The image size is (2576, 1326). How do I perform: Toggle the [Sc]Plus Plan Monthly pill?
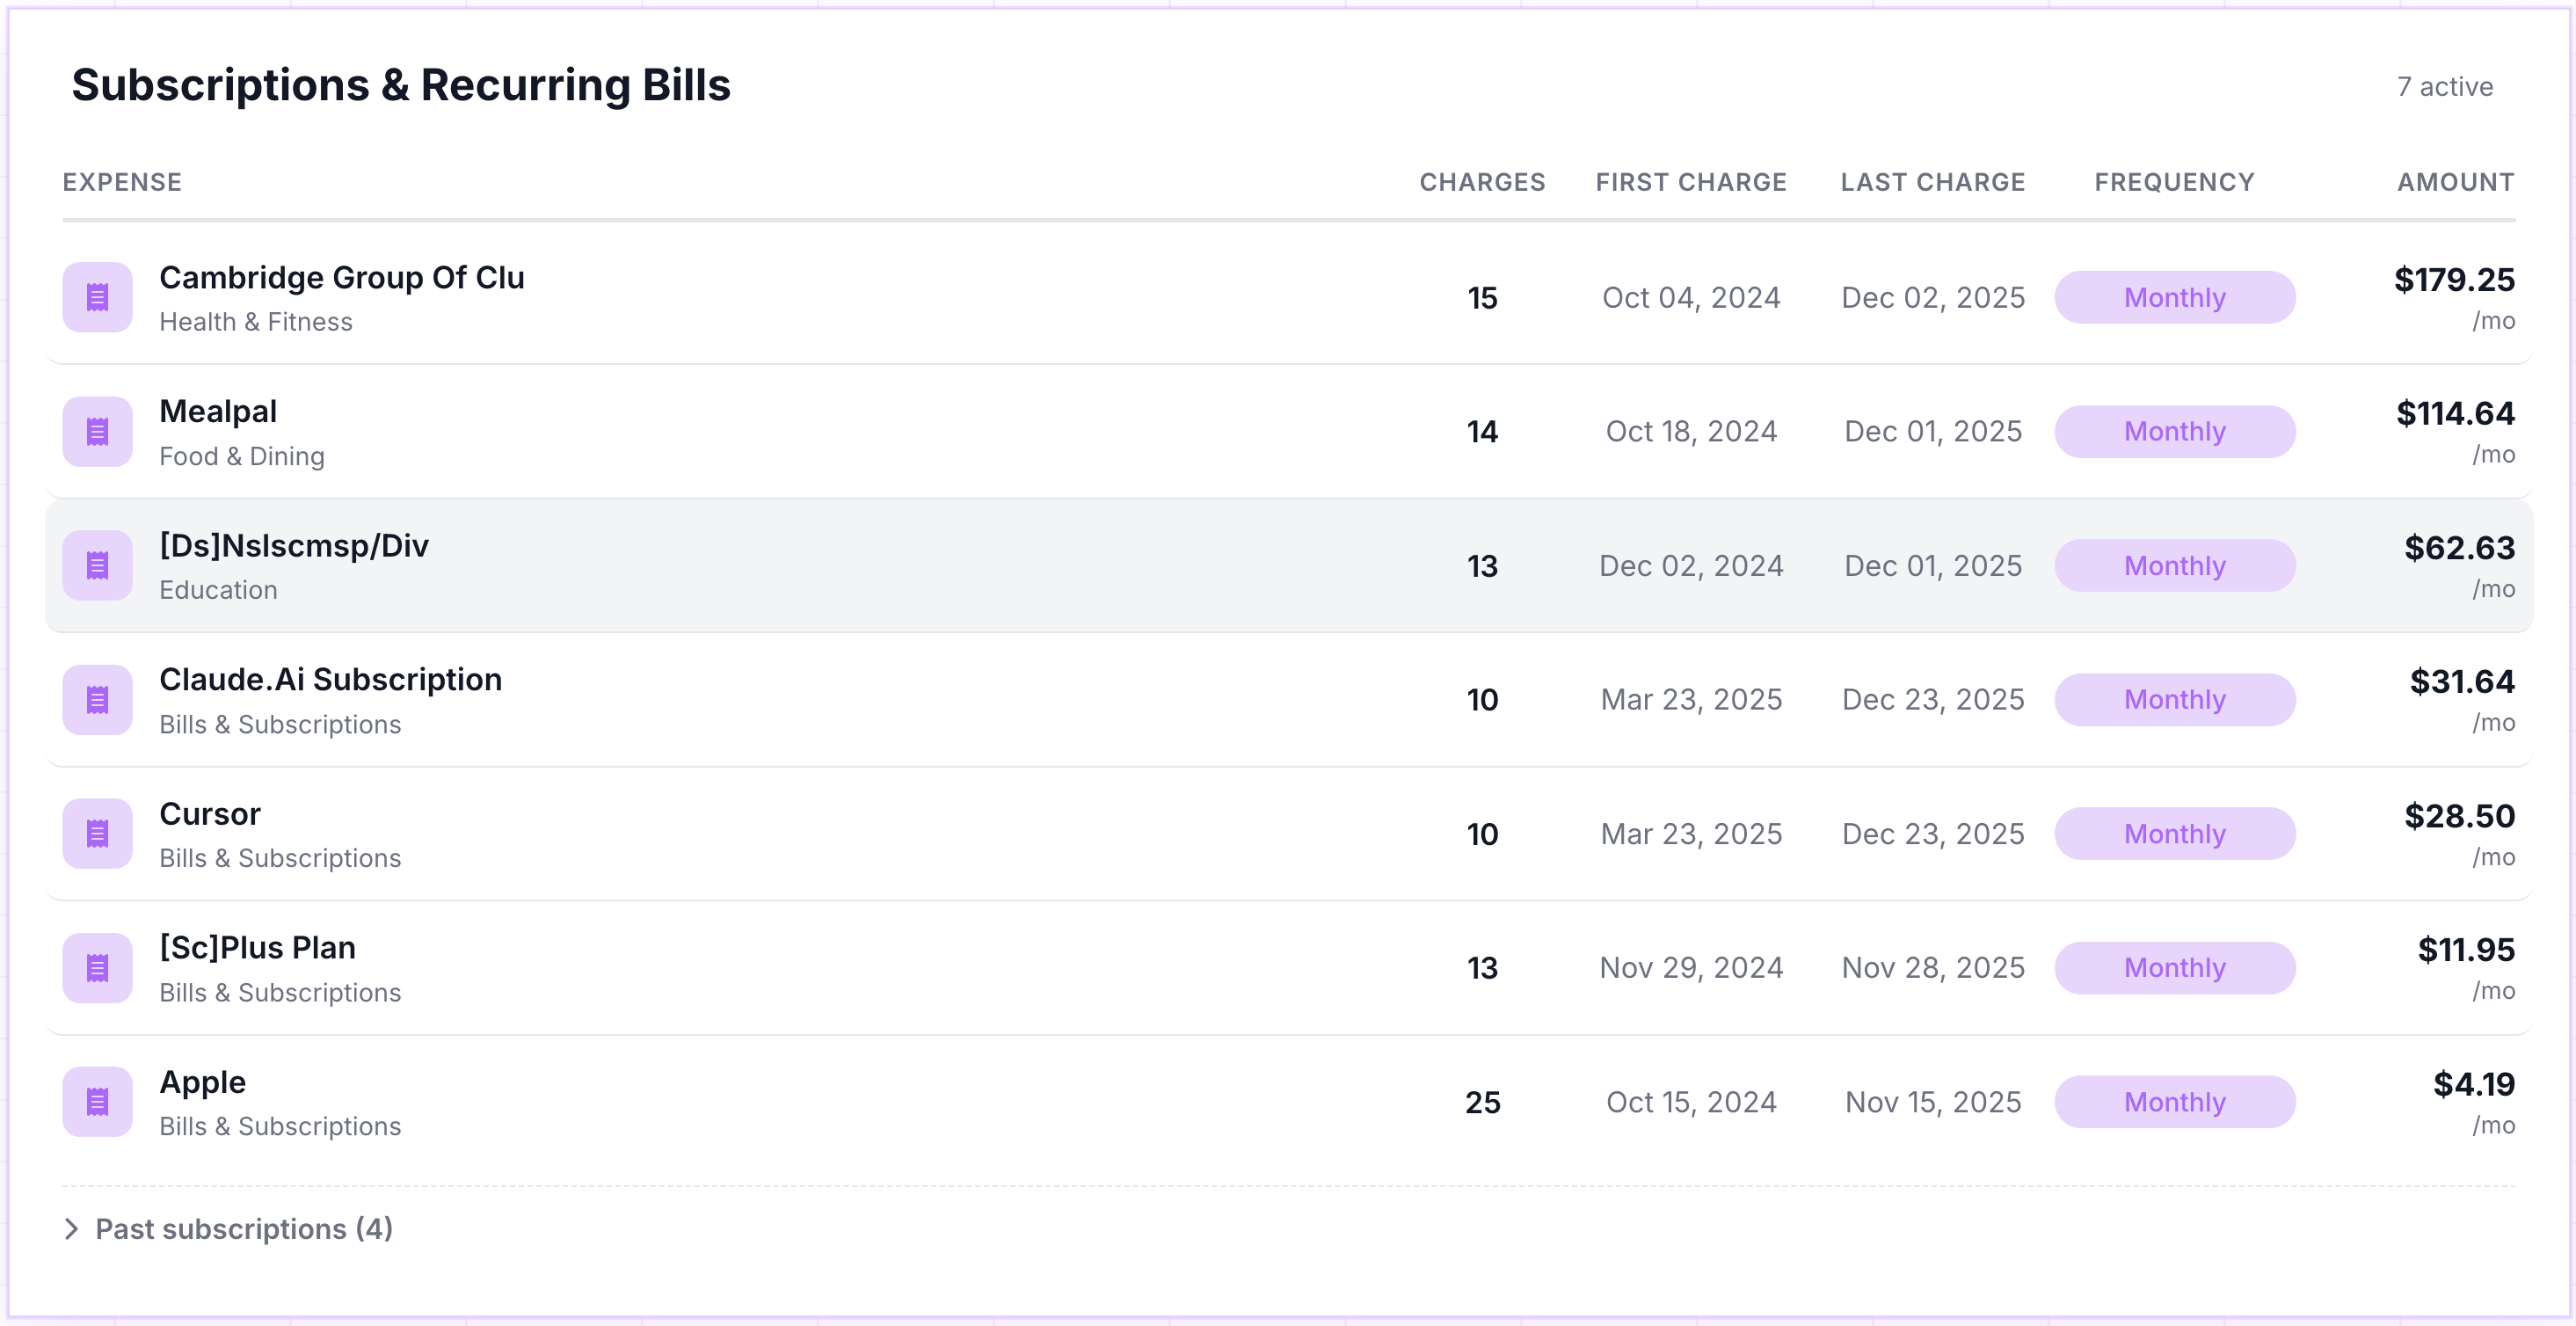2175,967
